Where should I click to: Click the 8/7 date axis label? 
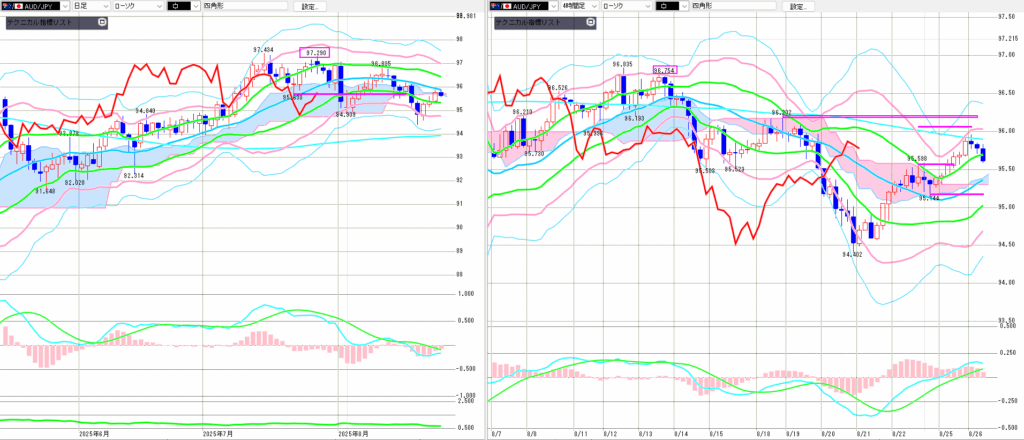[497, 433]
